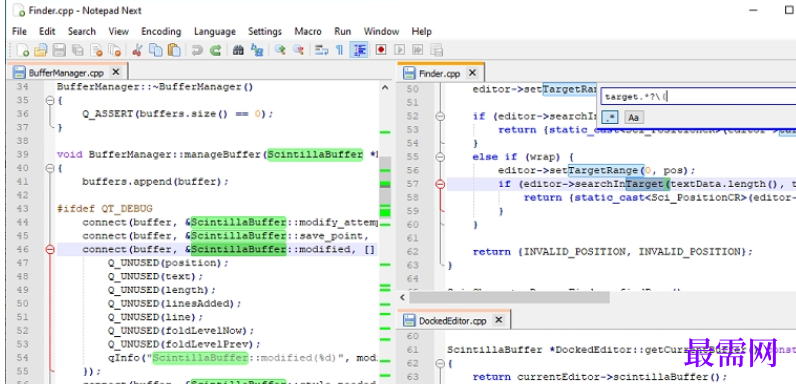The width and height of the screenshot is (796, 384).
Task: Click the green Redo arrow icon
Action: (215, 50)
